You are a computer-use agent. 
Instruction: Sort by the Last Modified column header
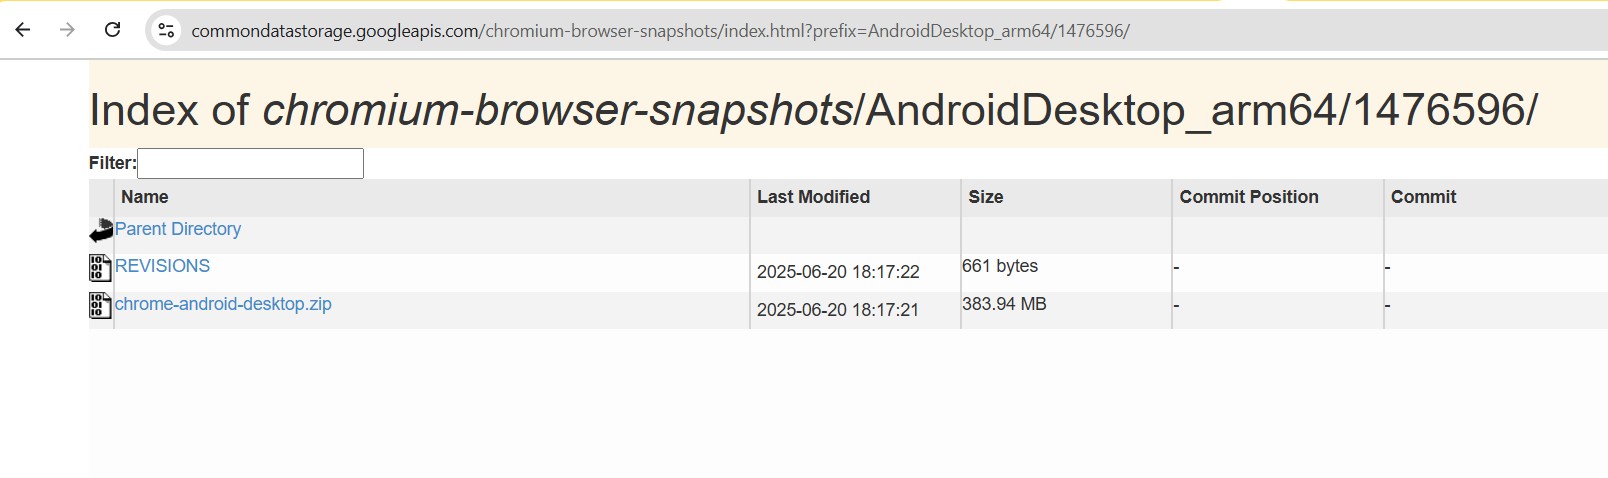click(813, 197)
